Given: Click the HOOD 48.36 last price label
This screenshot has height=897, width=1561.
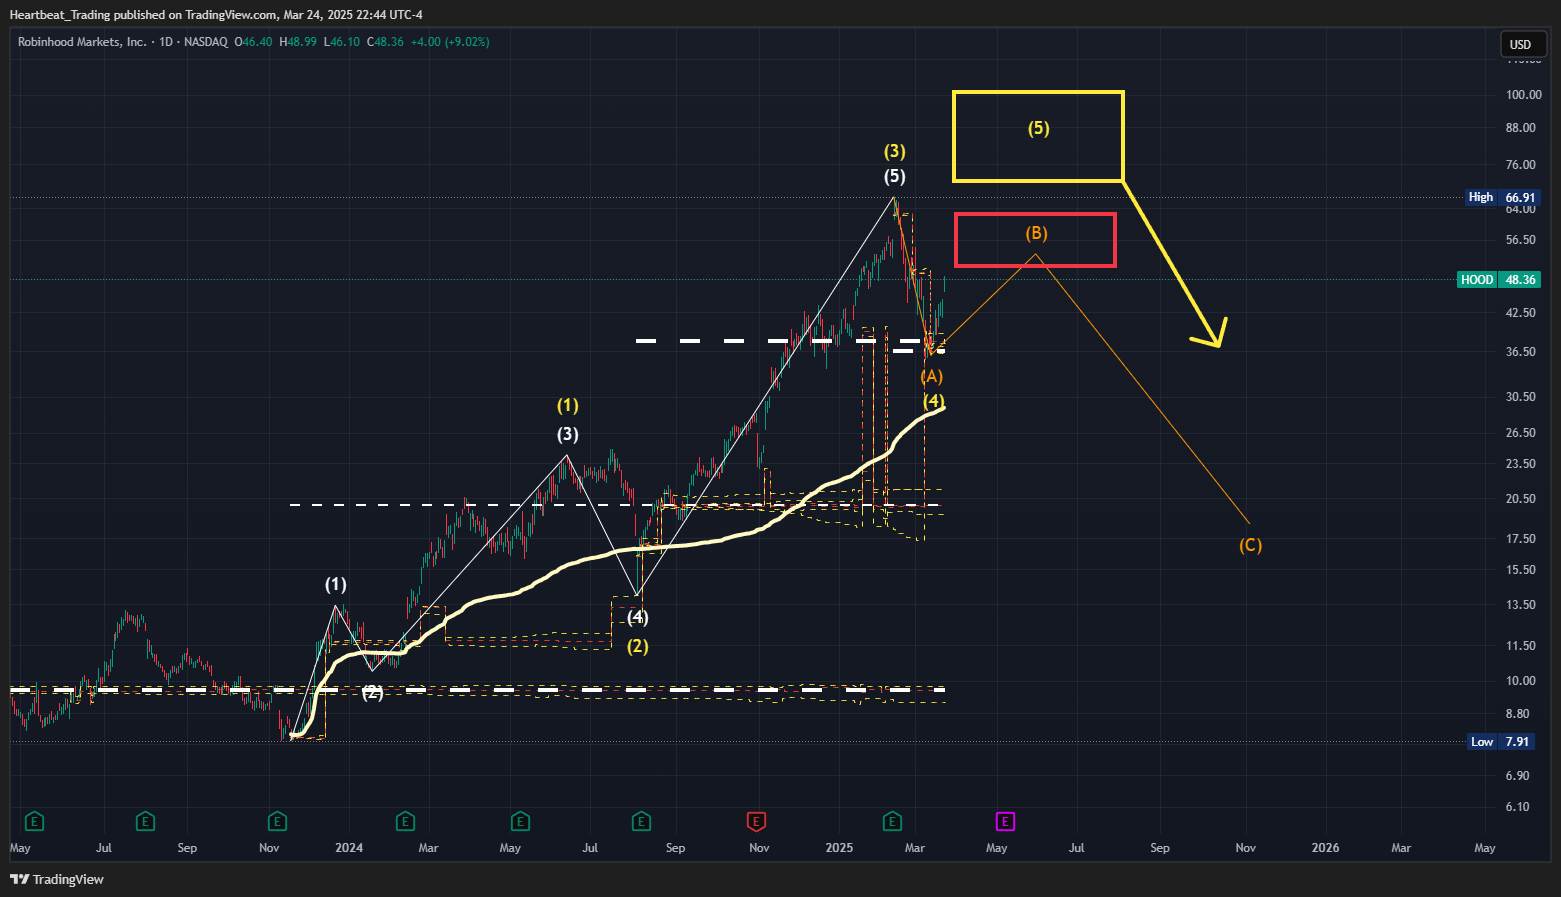Looking at the screenshot, I should 1498,280.
